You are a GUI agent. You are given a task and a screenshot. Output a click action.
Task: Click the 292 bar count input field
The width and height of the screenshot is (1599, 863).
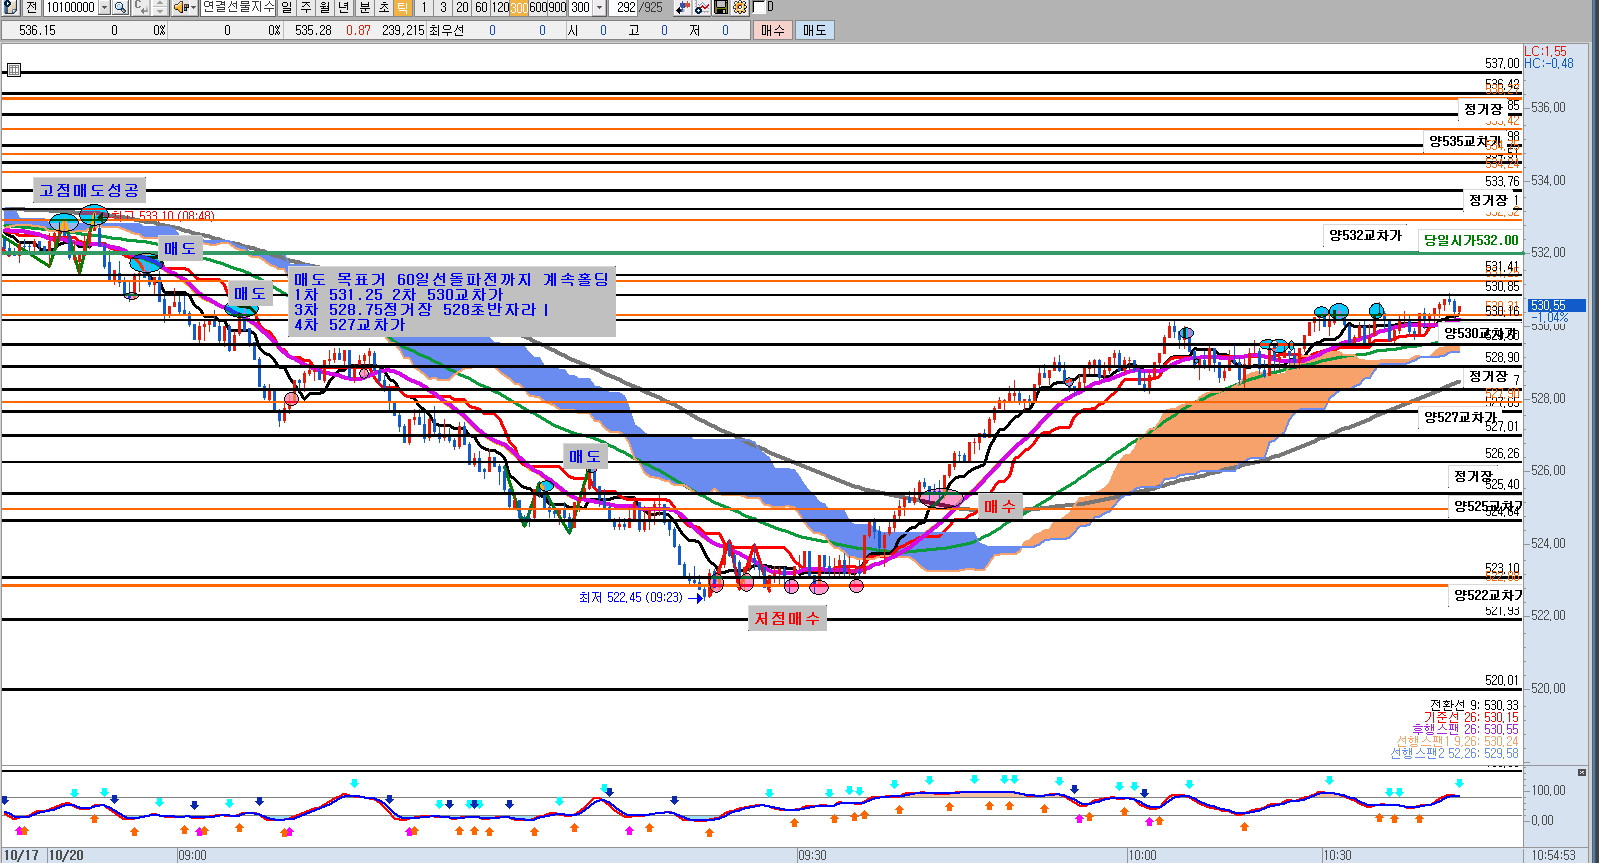(x=626, y=7)
